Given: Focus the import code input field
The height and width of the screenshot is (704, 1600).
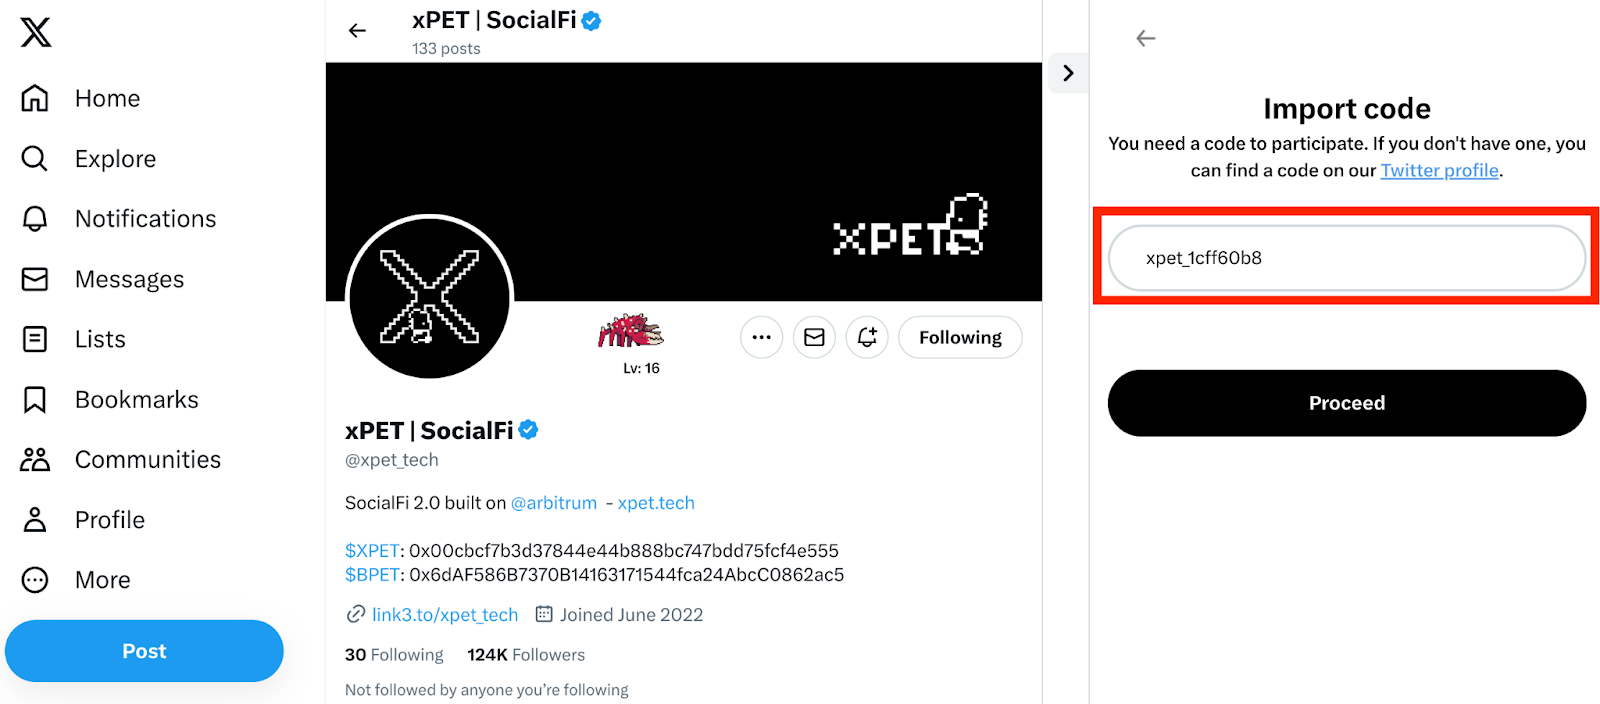Looking at the screenshot, I should tap(1346, 258).
